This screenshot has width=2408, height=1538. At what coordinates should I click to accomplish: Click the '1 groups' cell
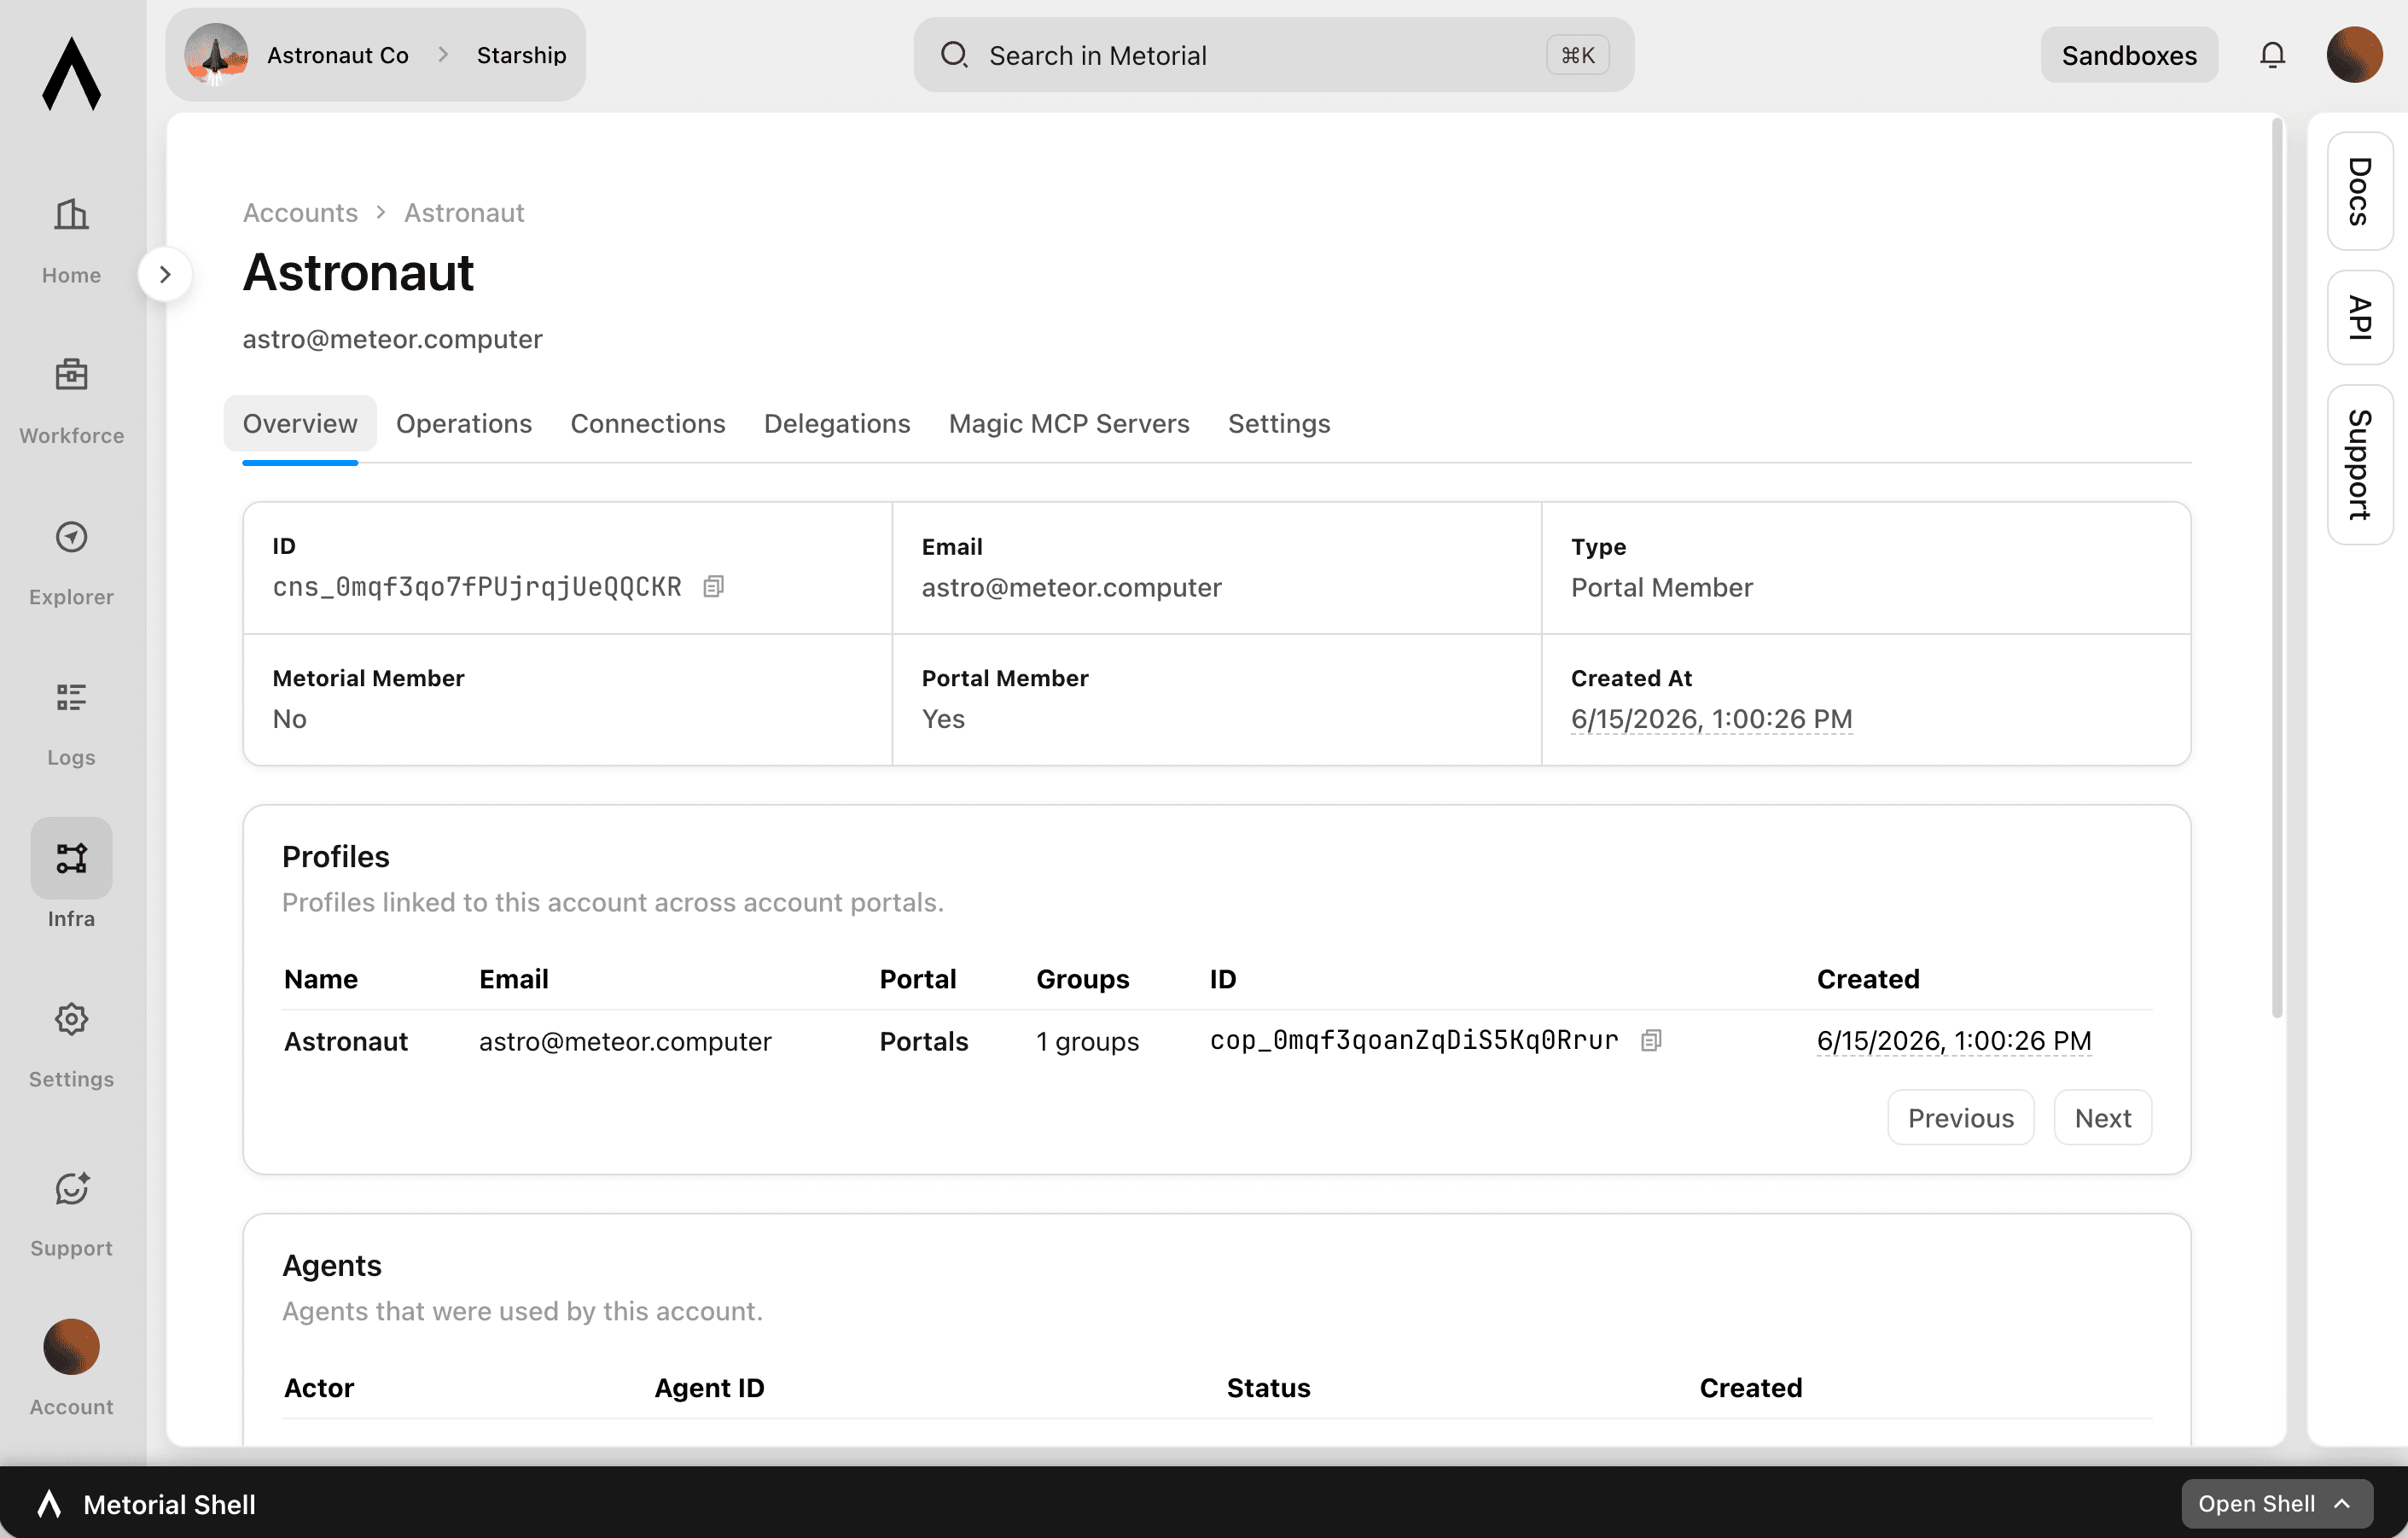click(x=1087, y=1041)
